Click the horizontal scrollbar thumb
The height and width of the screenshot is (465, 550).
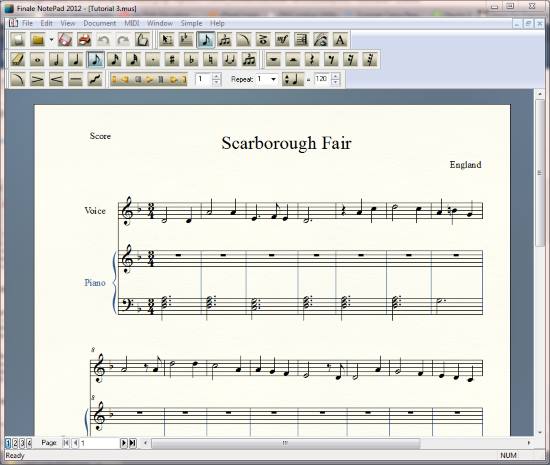286,443
